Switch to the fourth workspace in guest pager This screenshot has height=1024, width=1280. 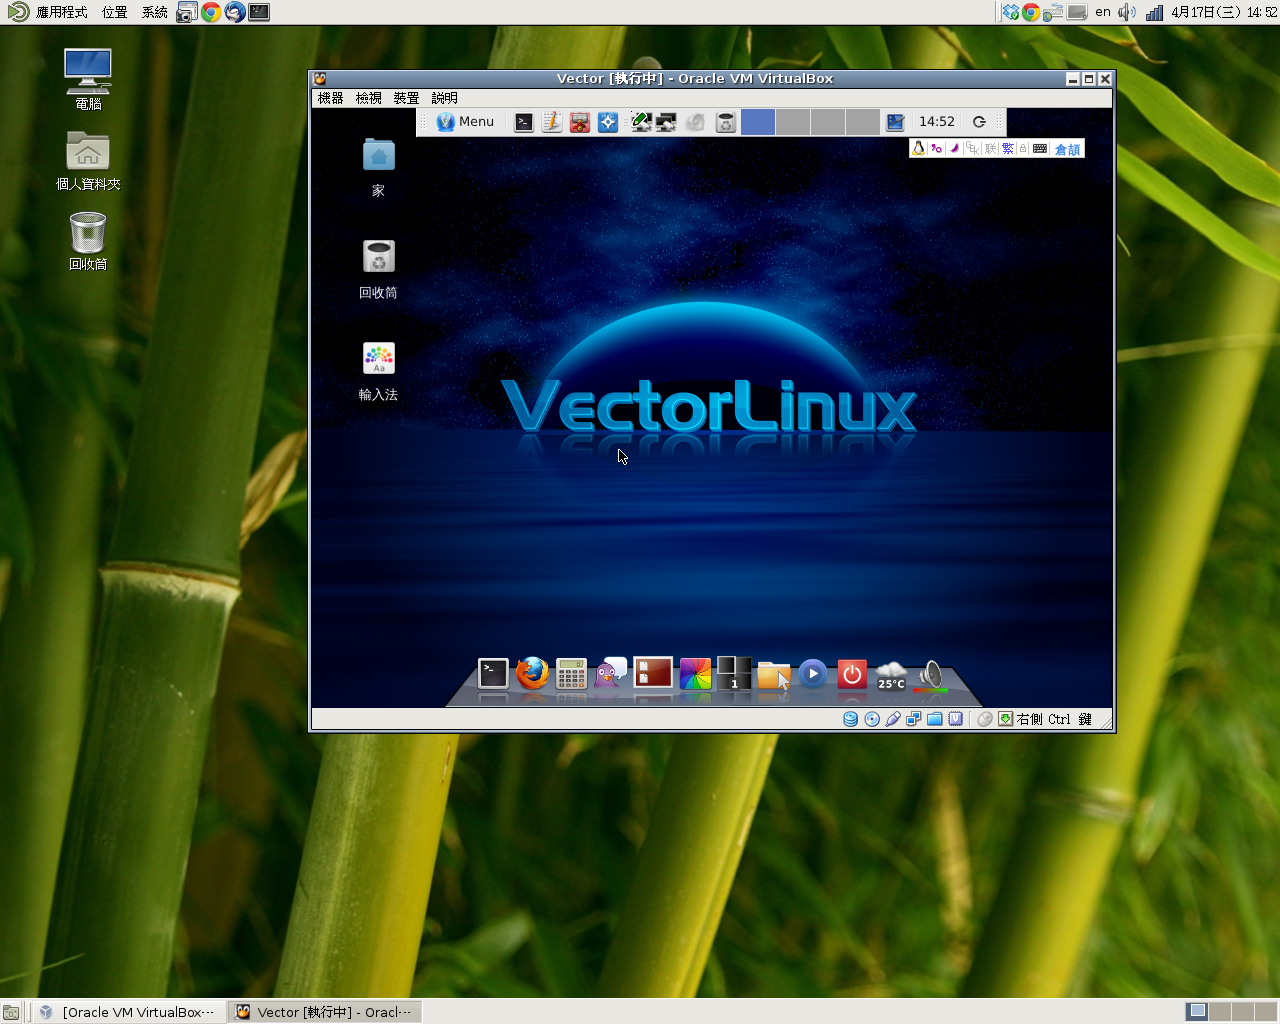pyautogui.click(x=863, y=122)
